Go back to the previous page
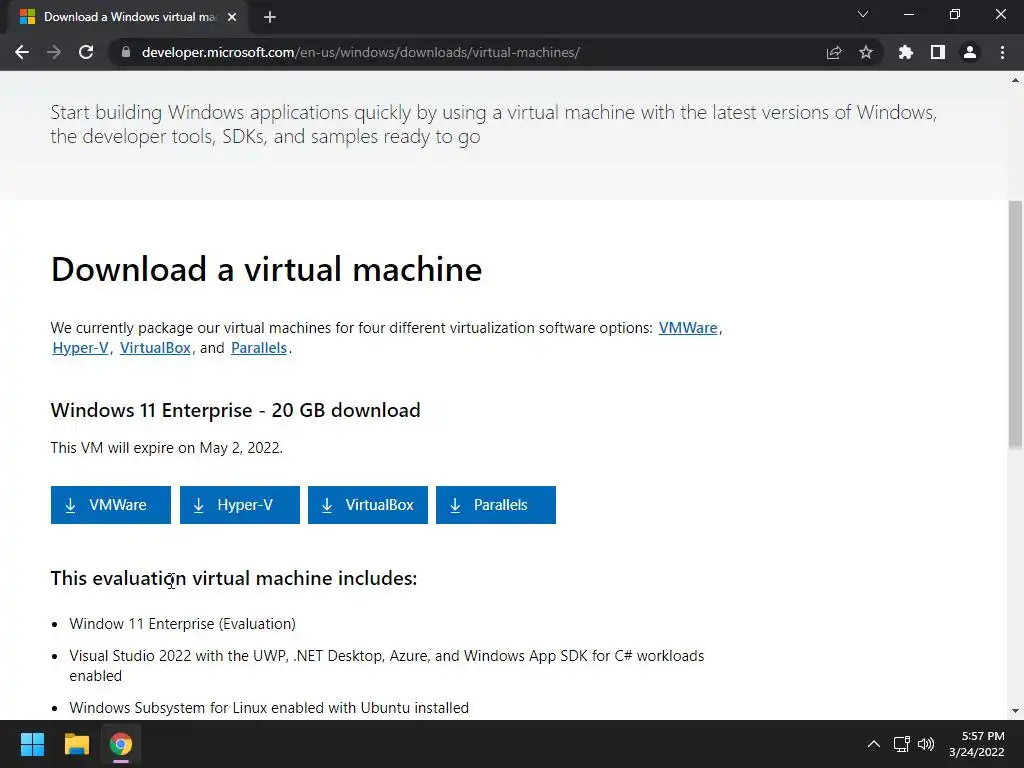This screenshot has width=1024, height=768. click(22, 52)
